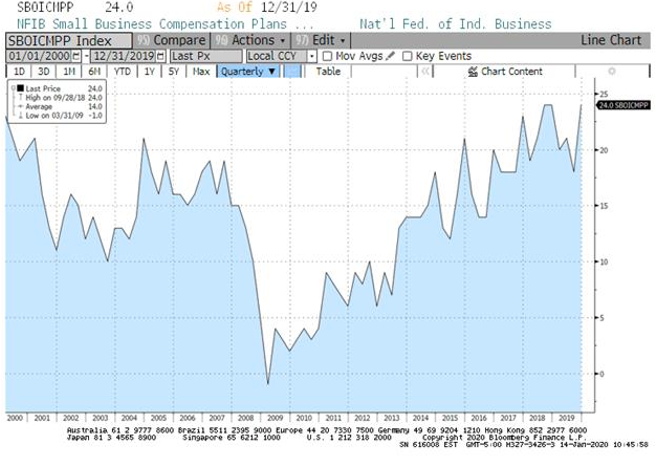Switch to the Table tab

point(328,72)
